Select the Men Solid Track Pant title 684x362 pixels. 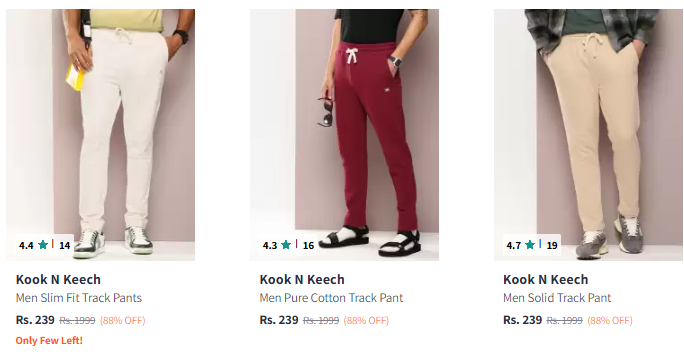coord(557,298)
